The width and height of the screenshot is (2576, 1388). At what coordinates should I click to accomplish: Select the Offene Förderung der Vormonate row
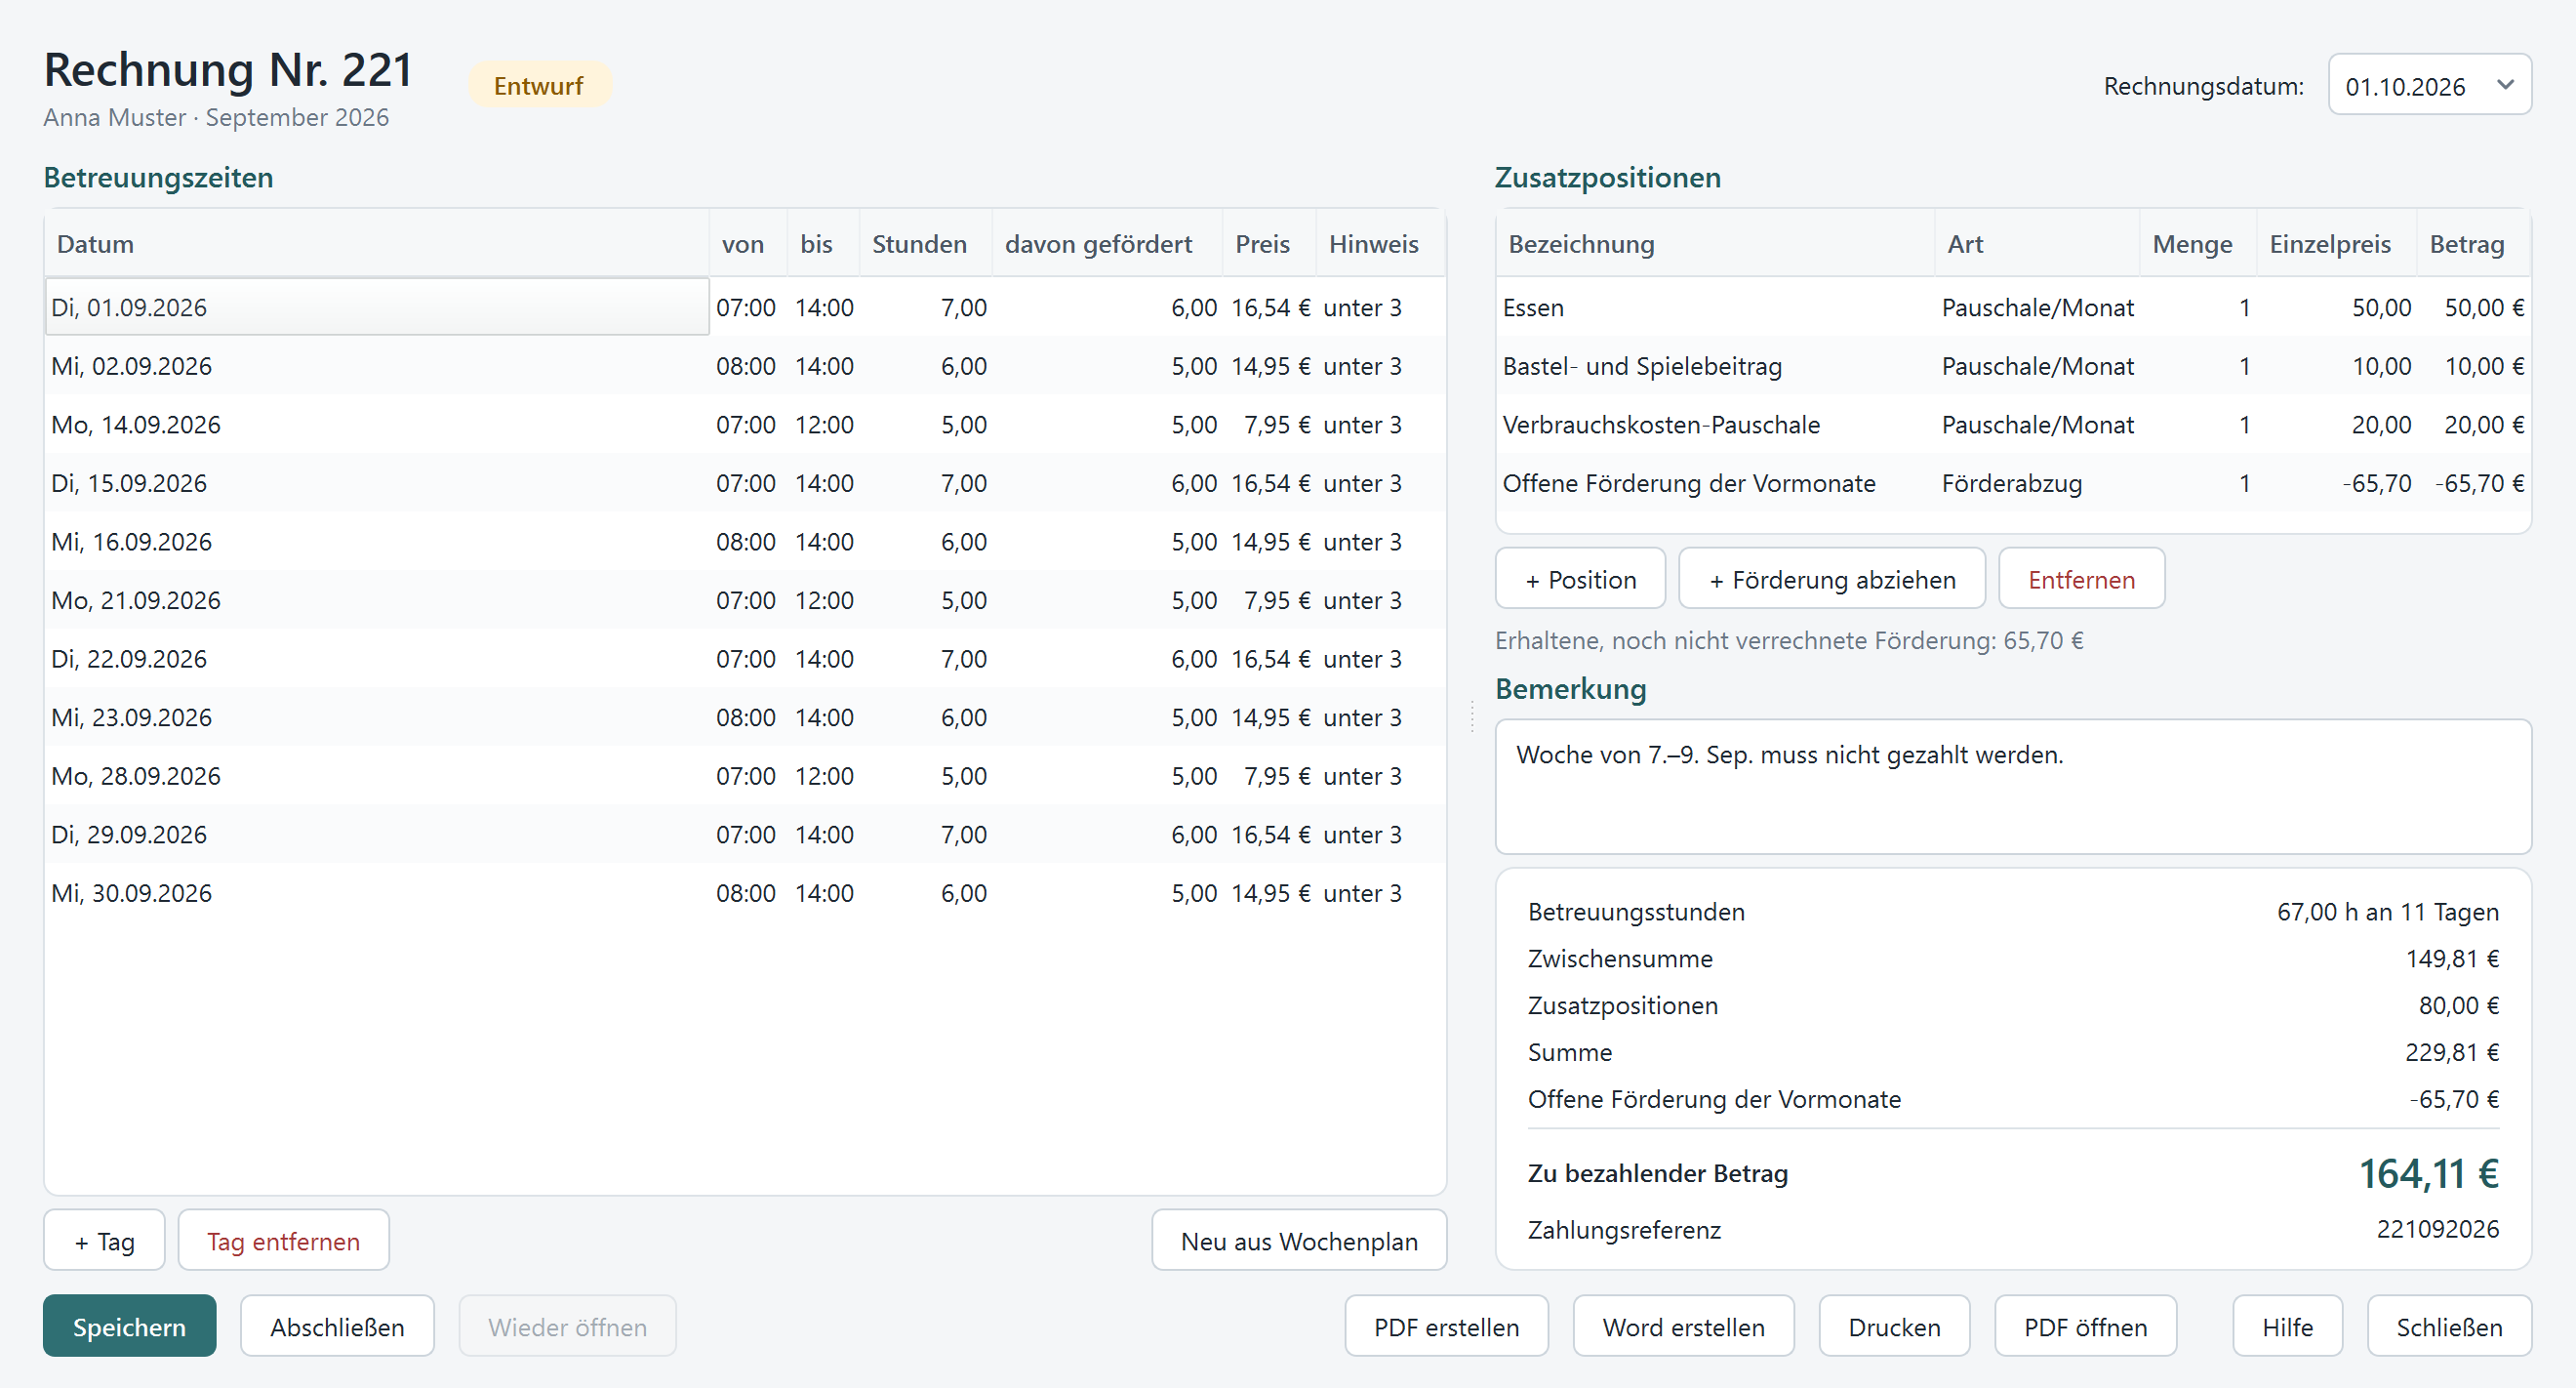click(x=2013, y=482)
